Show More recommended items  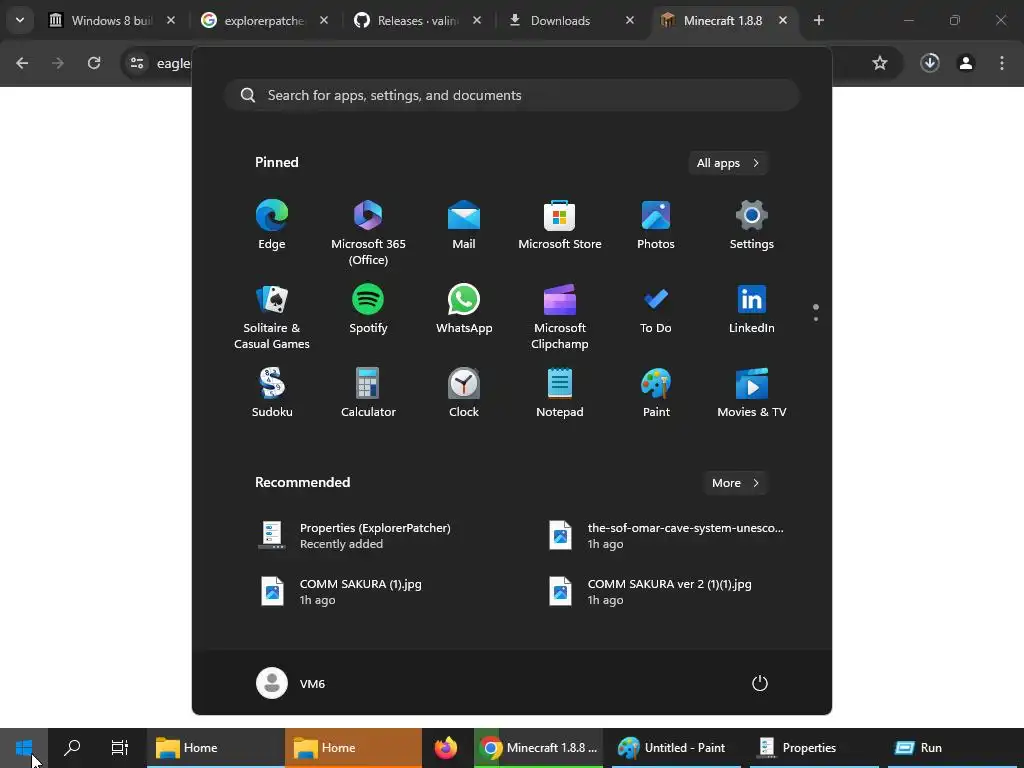coord(735,483)
